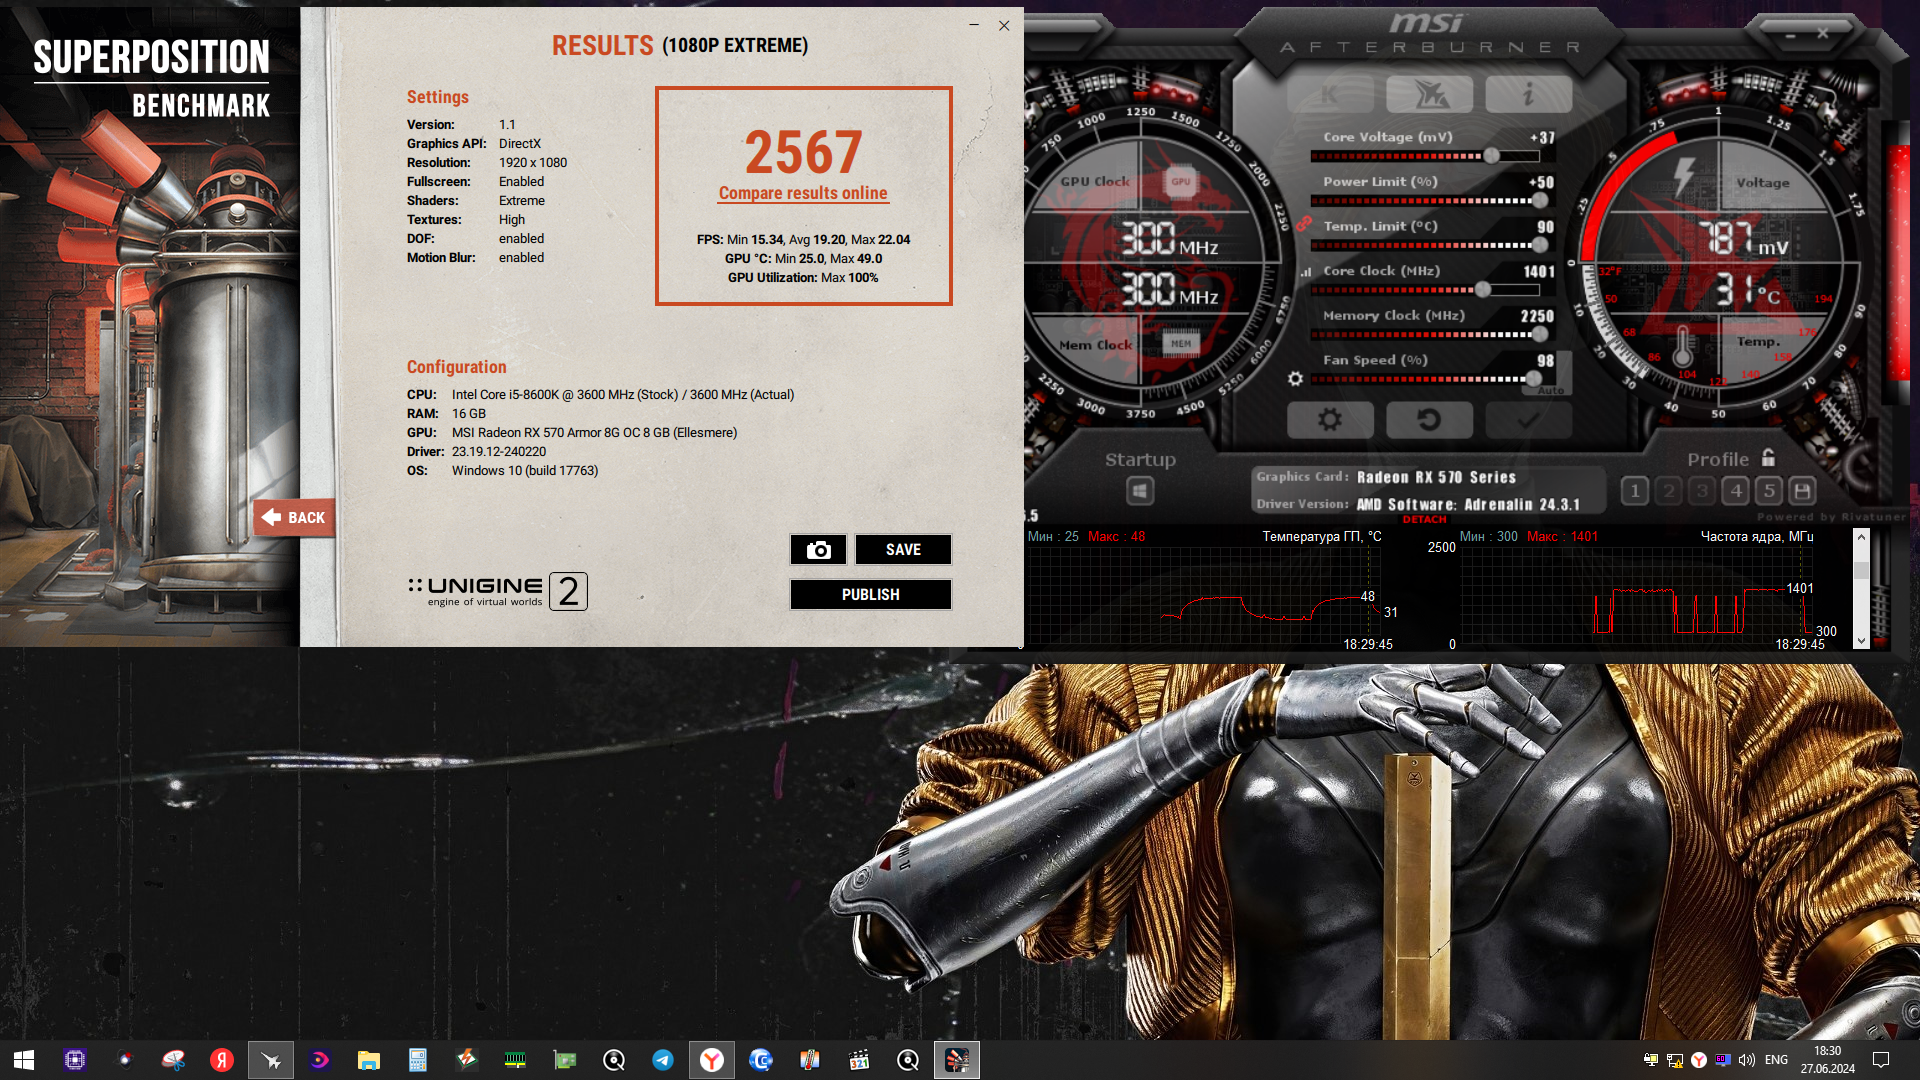Toggle apply at Windows Startup button
The height and width of the screenshot is (1080, 1920).
[x=1140, y=491]
